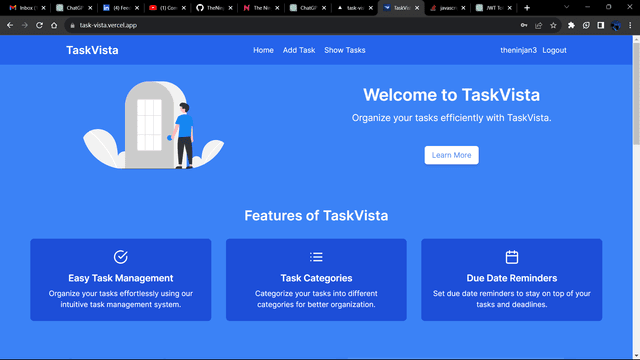Screen dimensions: 640x360
Task: Click the TaskVista logo text
Action: click(92, 50)
